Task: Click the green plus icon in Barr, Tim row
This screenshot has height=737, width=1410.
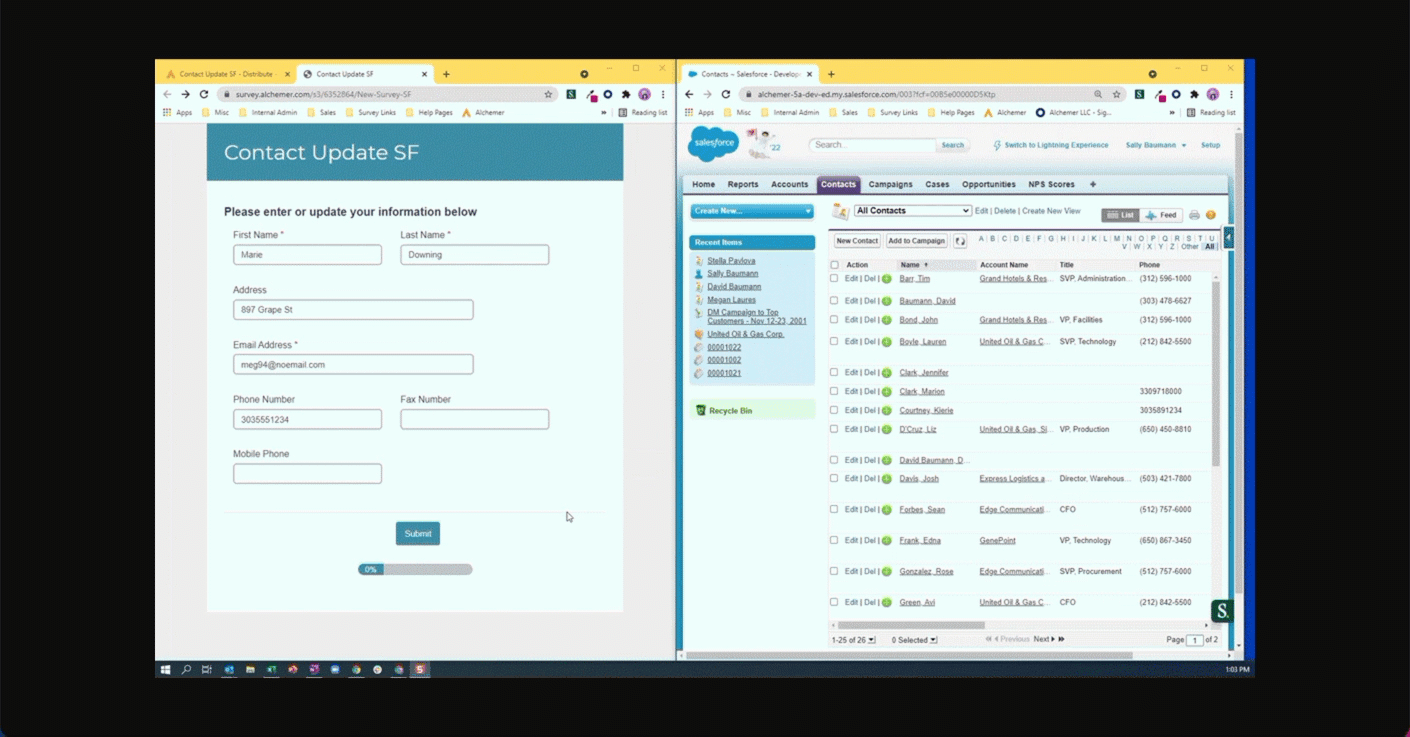Action: click(886, 279)
